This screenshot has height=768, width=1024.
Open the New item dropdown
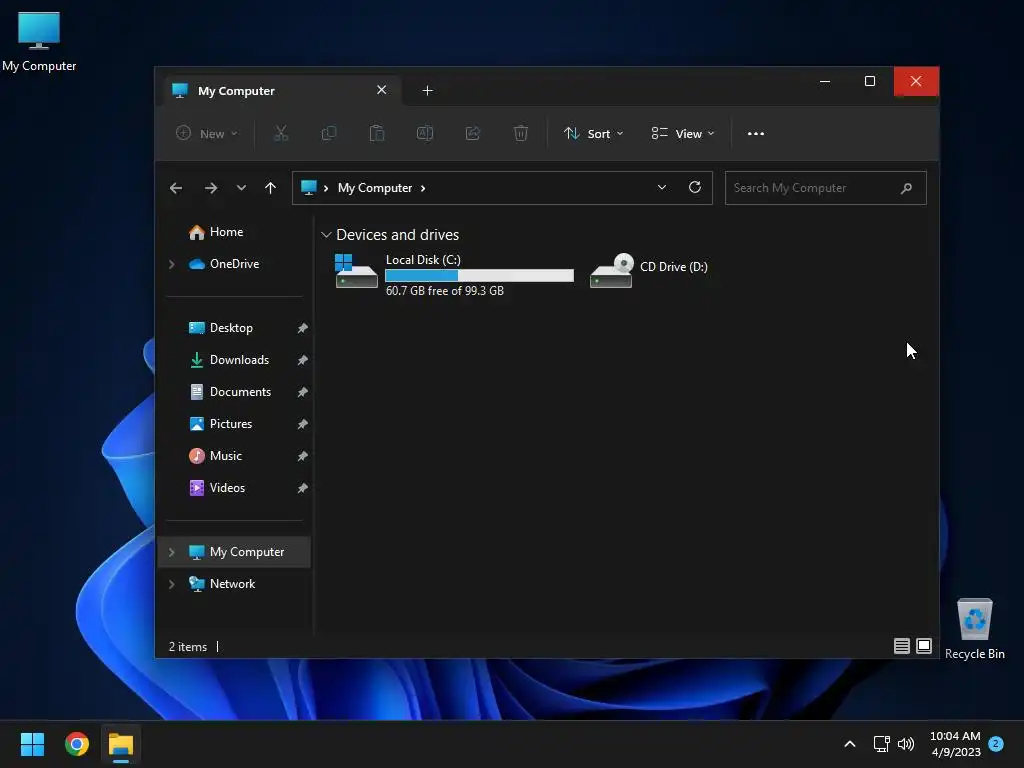(x=207, y=133)
